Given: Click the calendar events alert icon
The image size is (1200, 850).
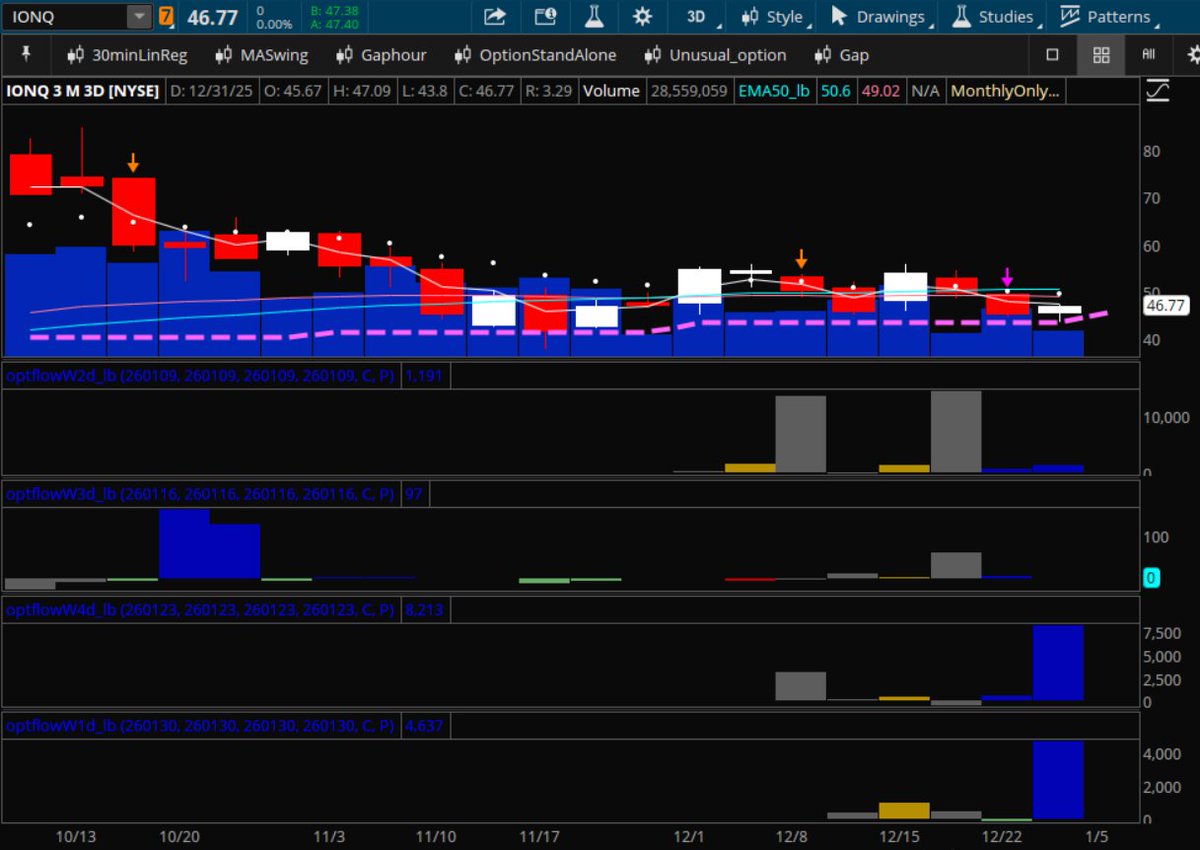Looking at the screenshot, I should point(544,16).
